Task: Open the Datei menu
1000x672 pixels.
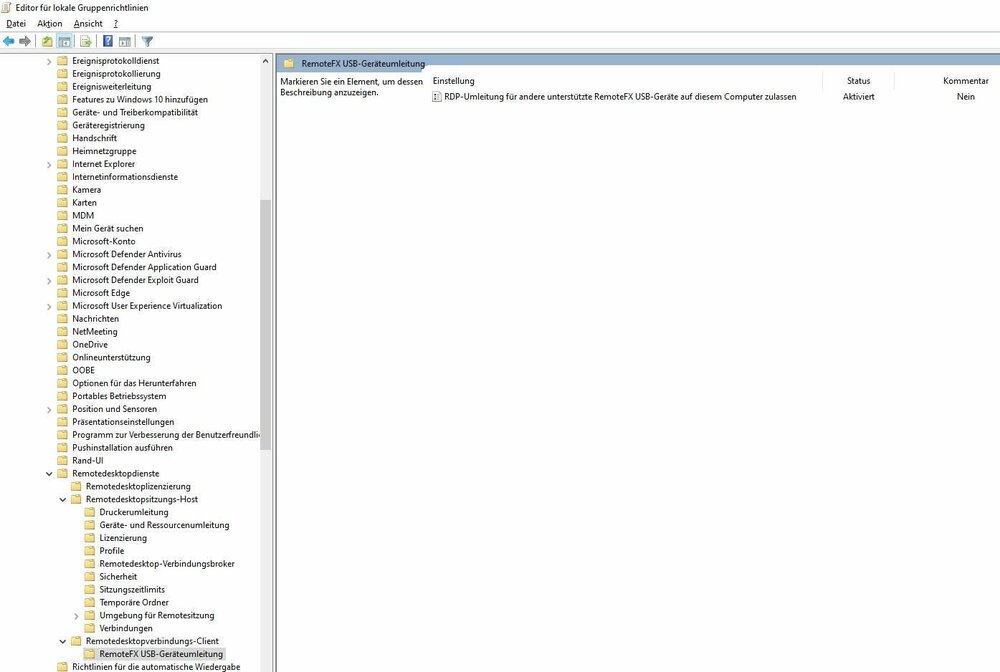Action: coord(16,23)
